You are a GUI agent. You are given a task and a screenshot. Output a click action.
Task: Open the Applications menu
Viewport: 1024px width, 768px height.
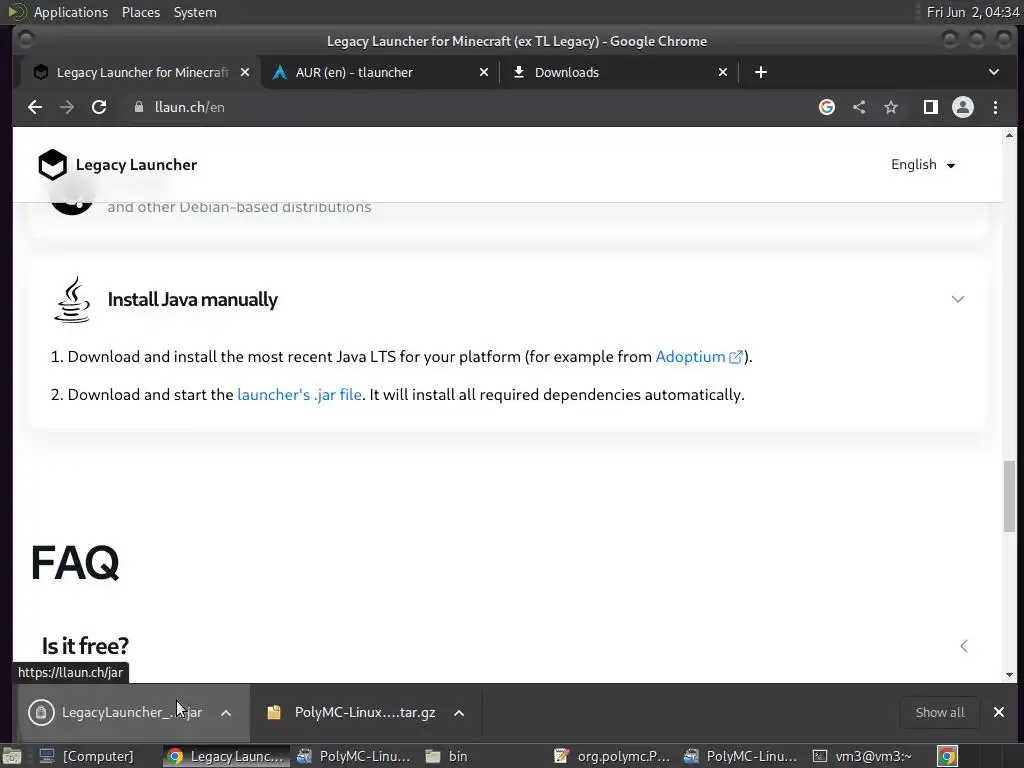point(71,12)
